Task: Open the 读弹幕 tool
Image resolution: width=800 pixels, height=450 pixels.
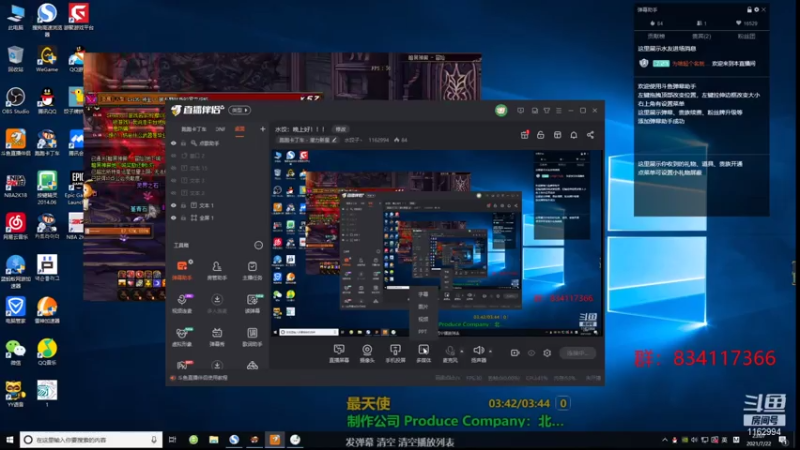Action: pyautogui.click(x=252, y=303)
